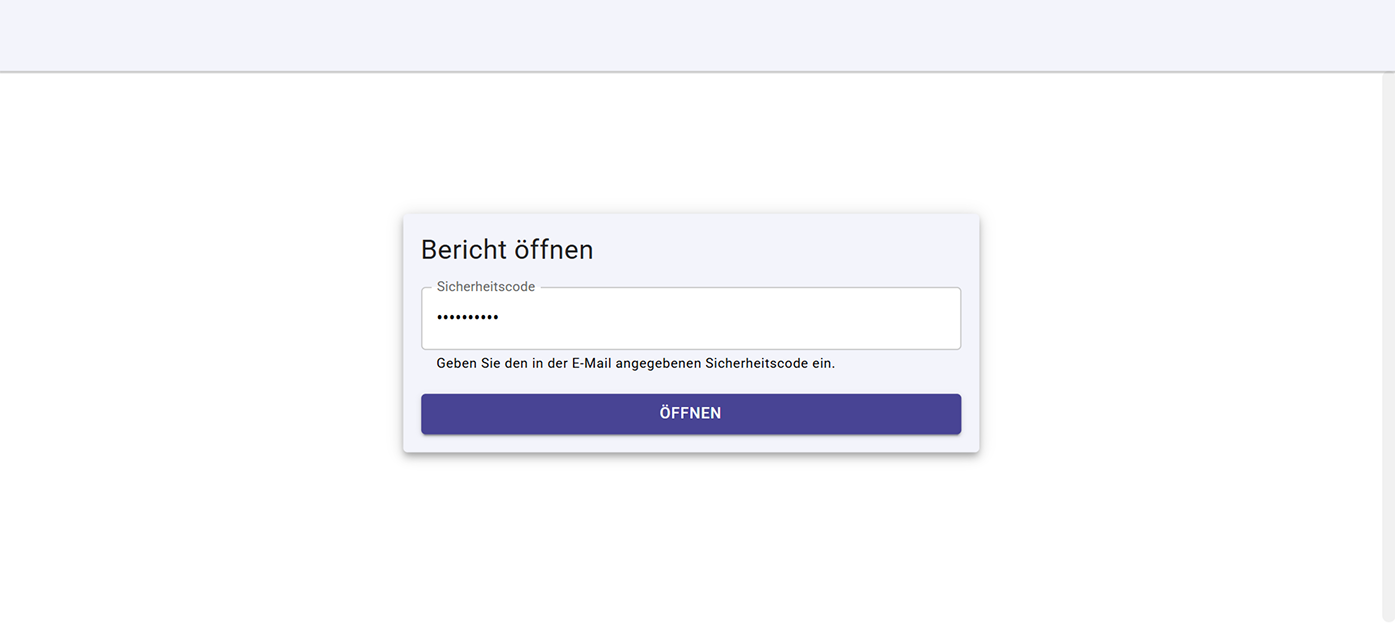The image size is (1395, 623).
Task: Click the word "E-Mail" in the hint text
Action: tap(591, 364)
